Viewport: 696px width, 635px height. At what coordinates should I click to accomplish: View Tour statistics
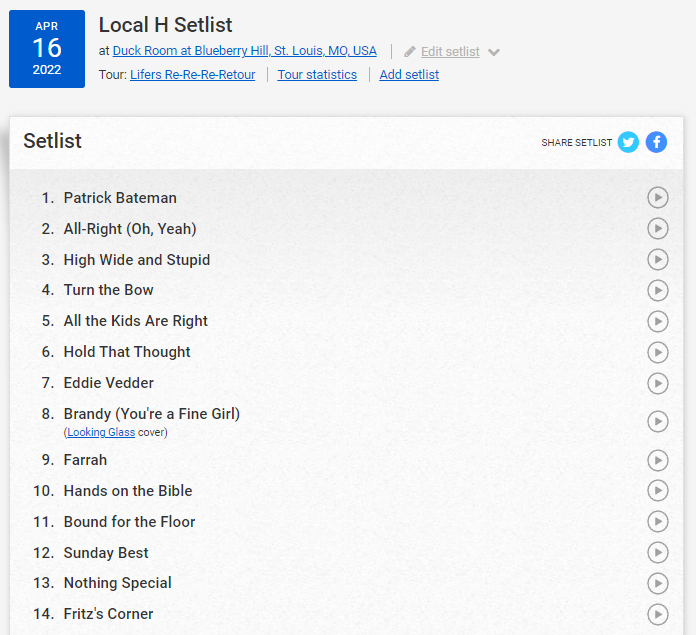(x=317, y=75)
